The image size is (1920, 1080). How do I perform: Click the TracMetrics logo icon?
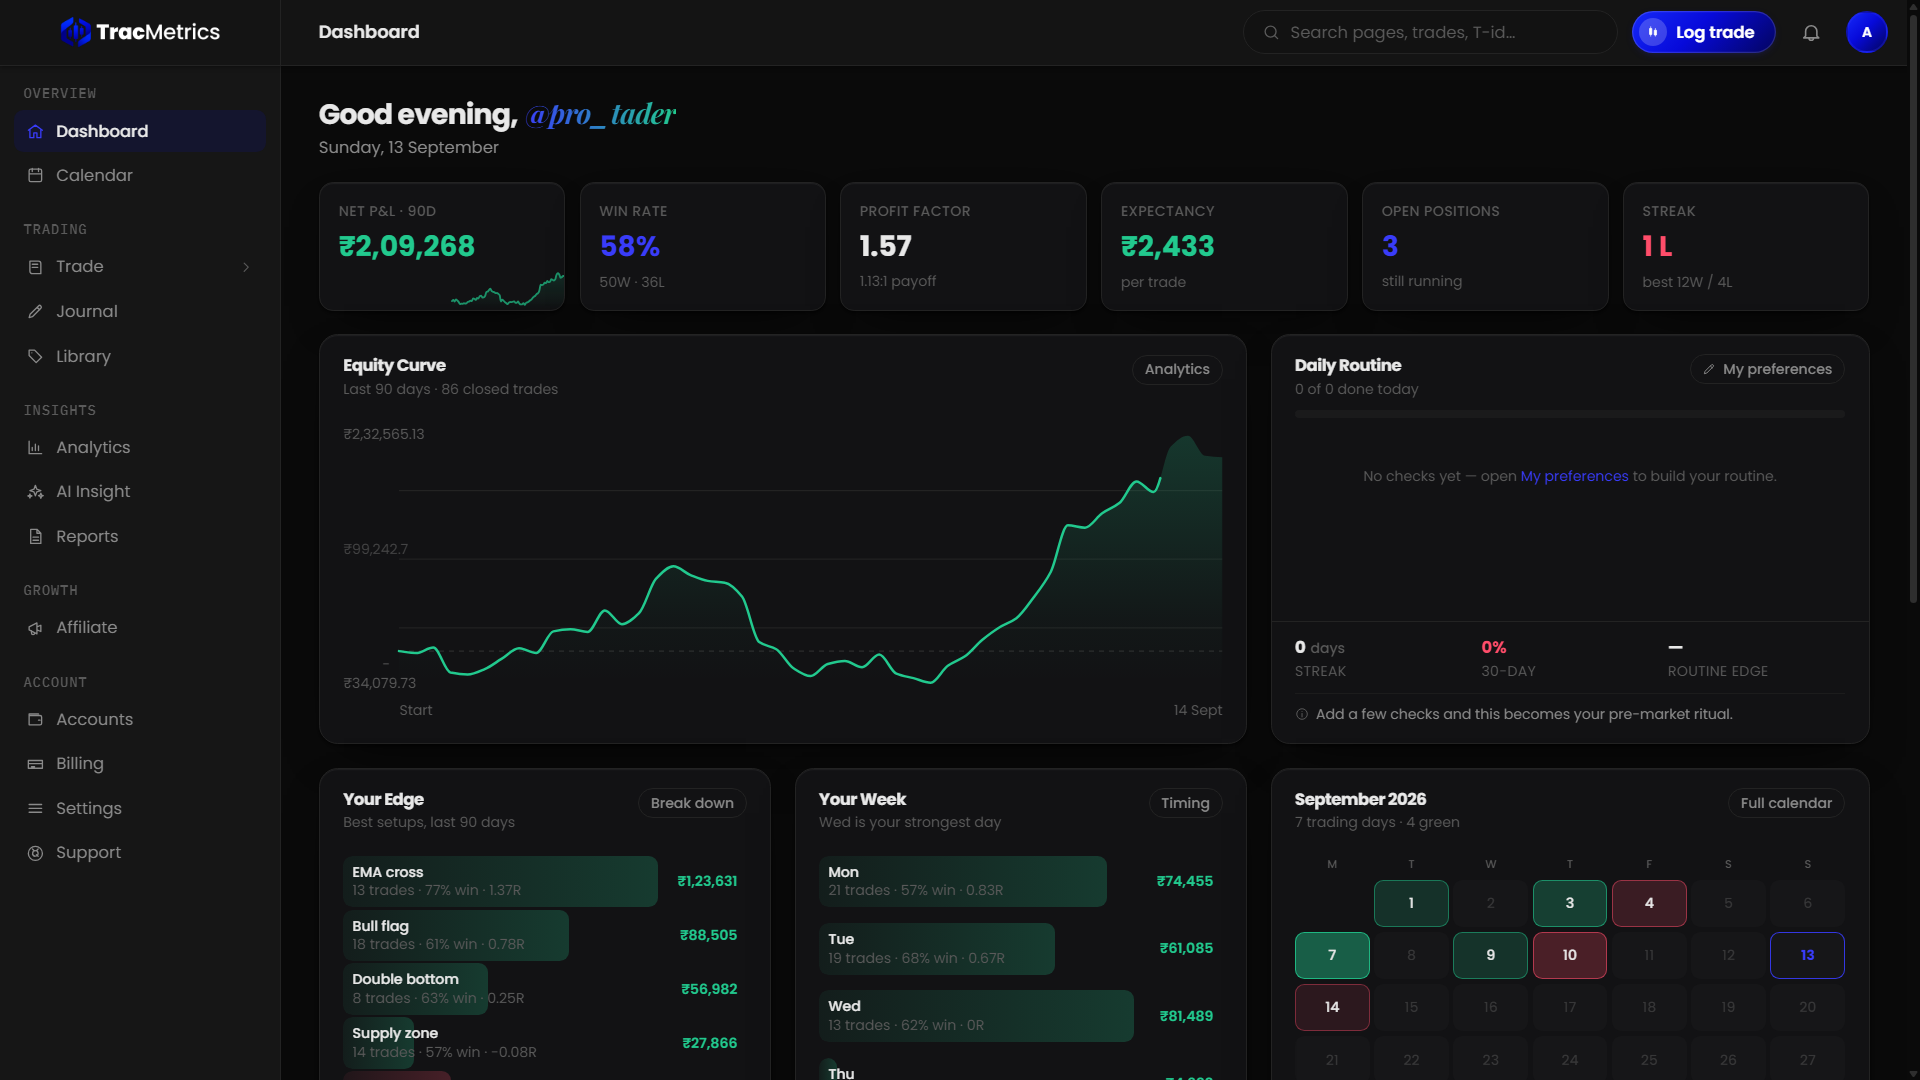(75, 32)
